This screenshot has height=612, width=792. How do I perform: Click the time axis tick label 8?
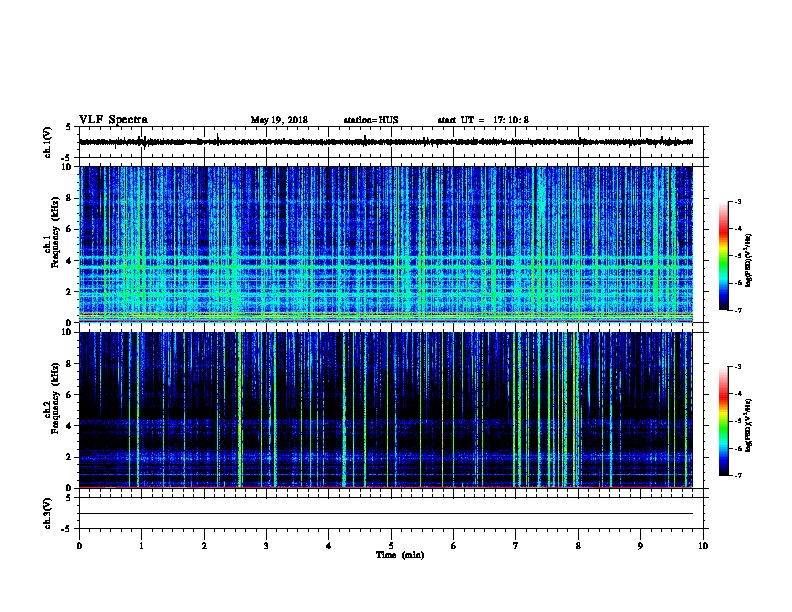tap(578, 546)
